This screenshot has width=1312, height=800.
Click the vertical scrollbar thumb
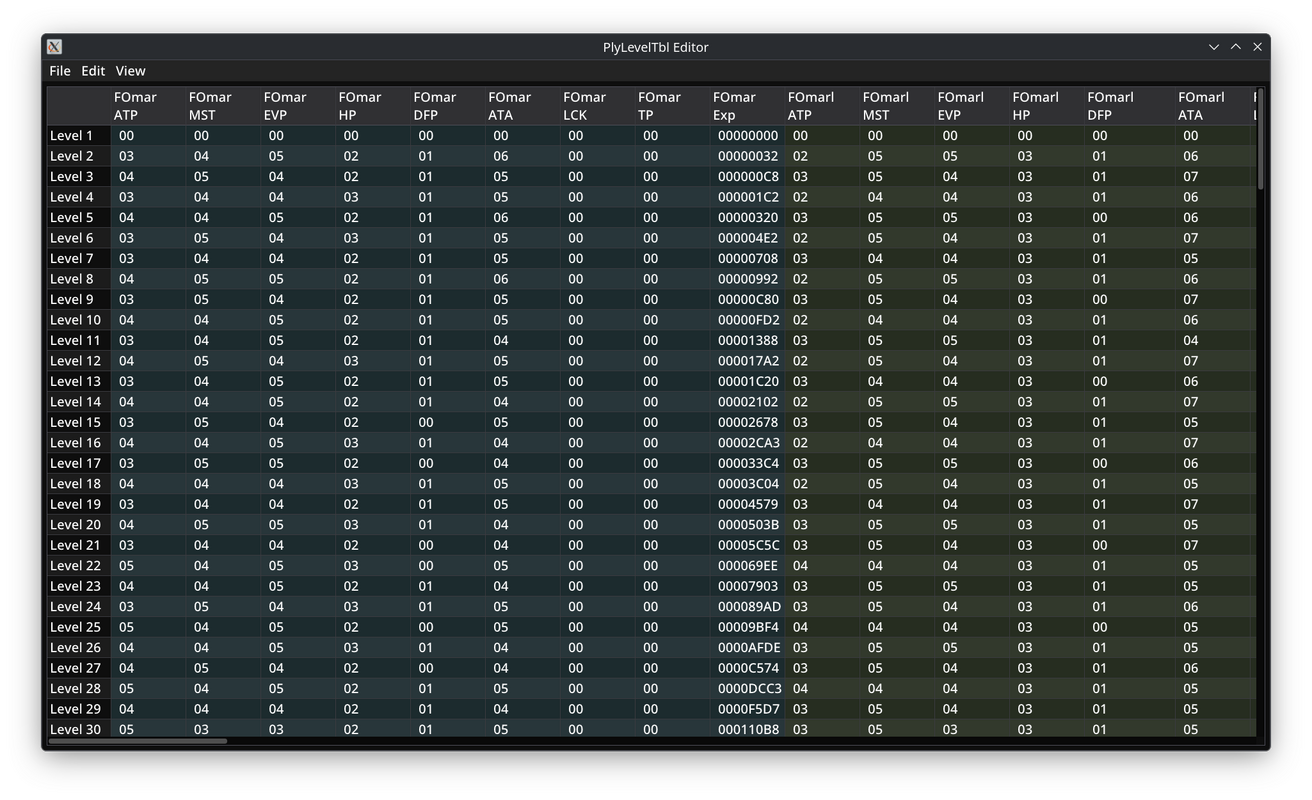click(x=1260, y=140)
